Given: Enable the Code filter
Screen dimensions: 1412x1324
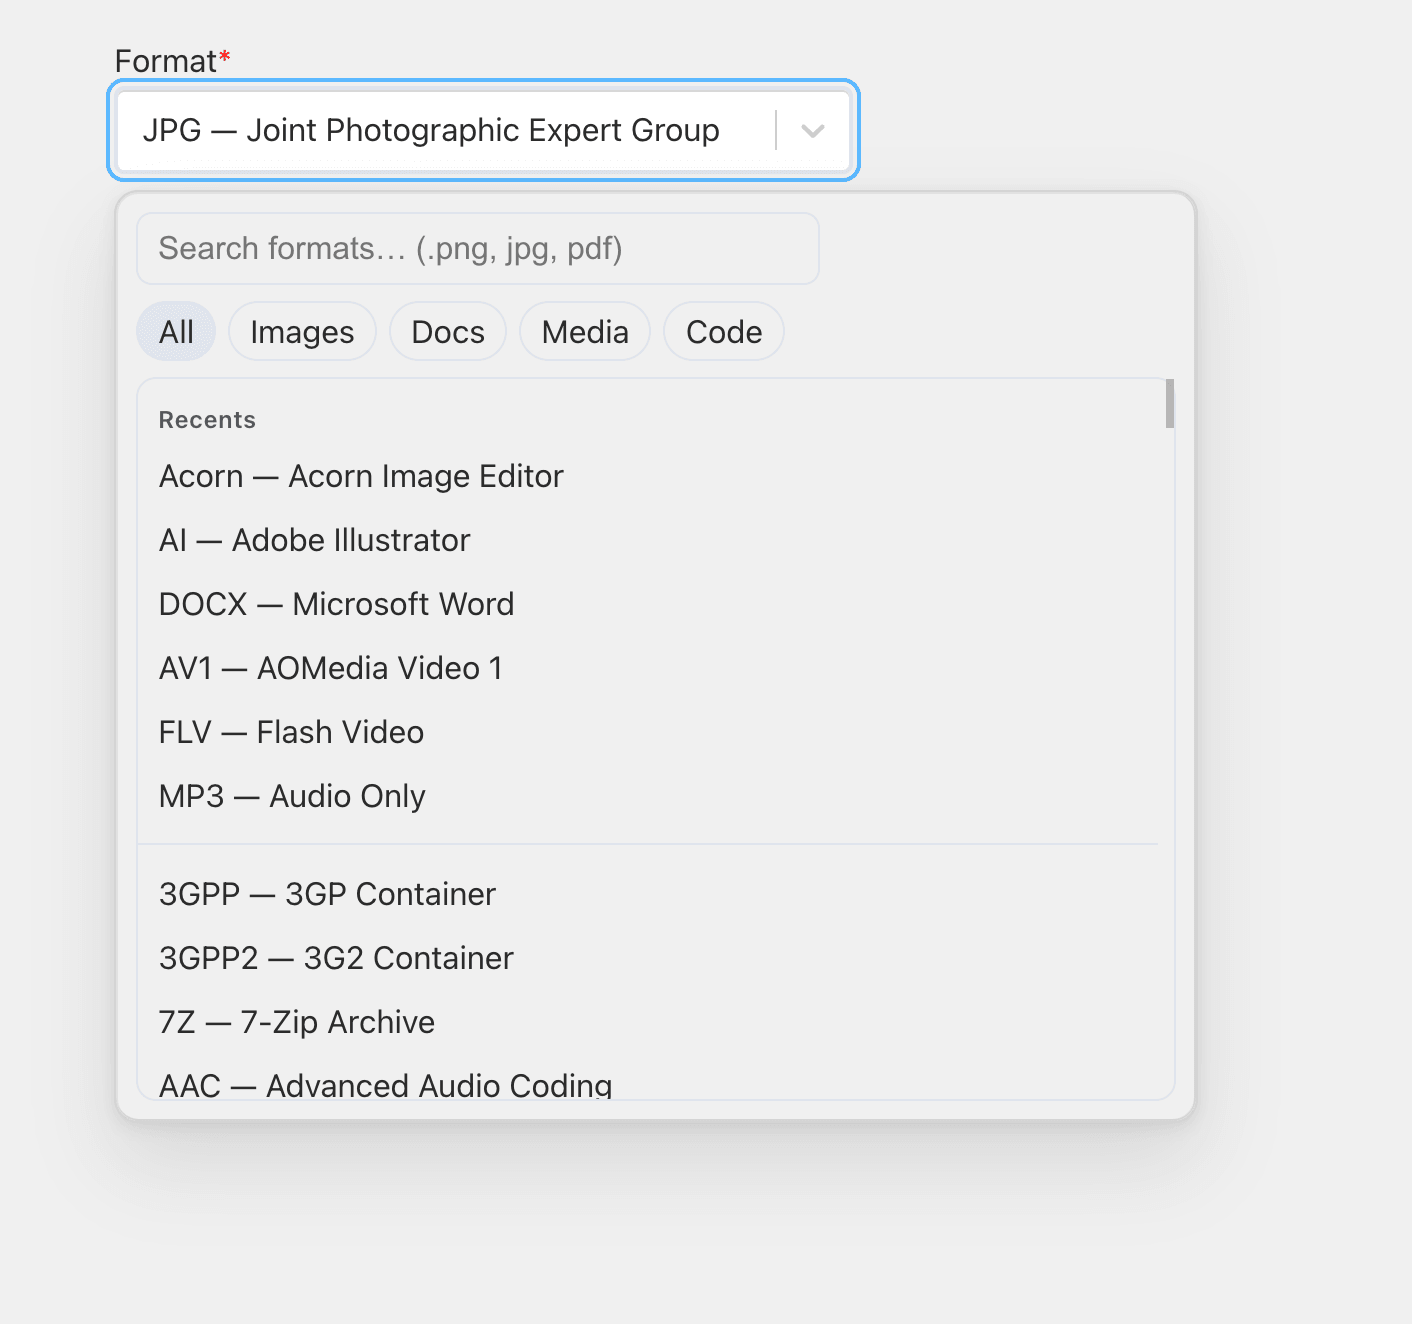Looking at the screenshot, I should pos(723,331).
